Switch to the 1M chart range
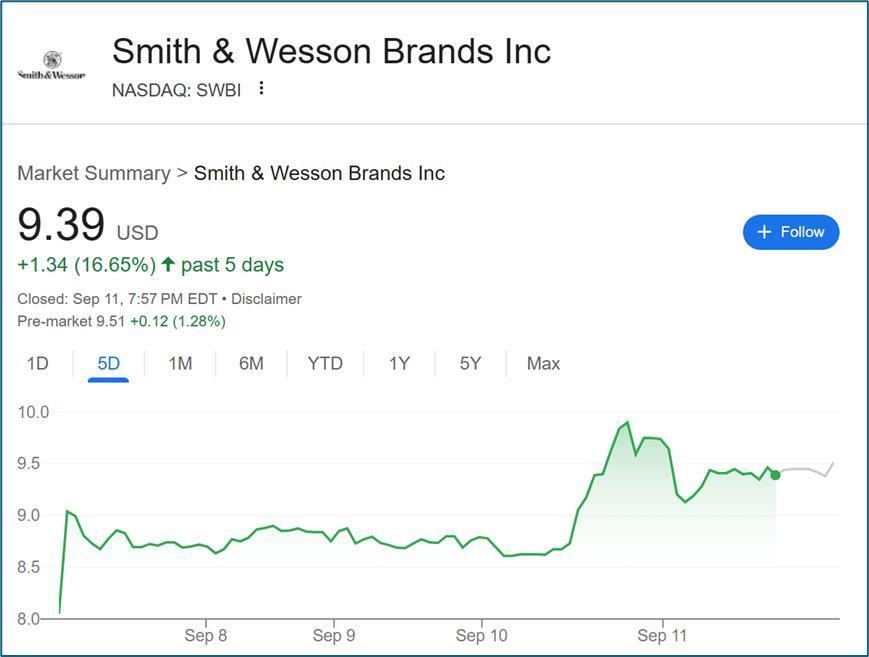The width and height of the screenshot is (869, 657). tap(180, 364)
